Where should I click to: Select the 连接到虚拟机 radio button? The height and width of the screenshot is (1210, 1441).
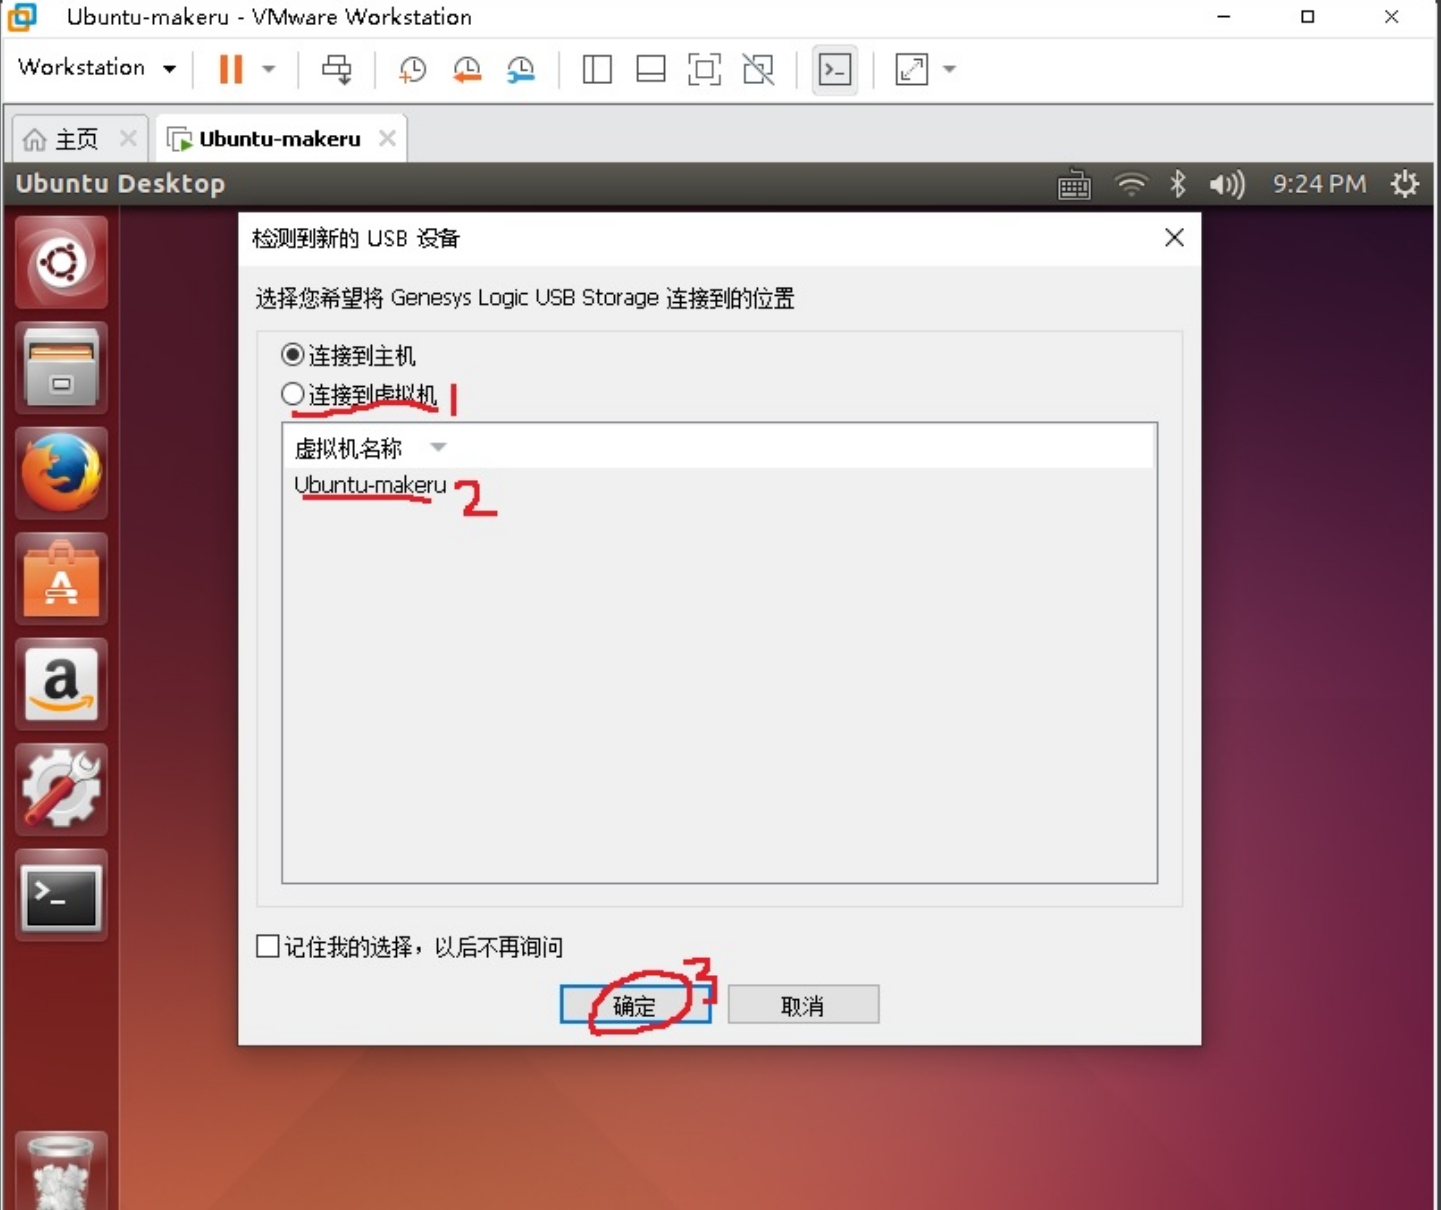292,394
